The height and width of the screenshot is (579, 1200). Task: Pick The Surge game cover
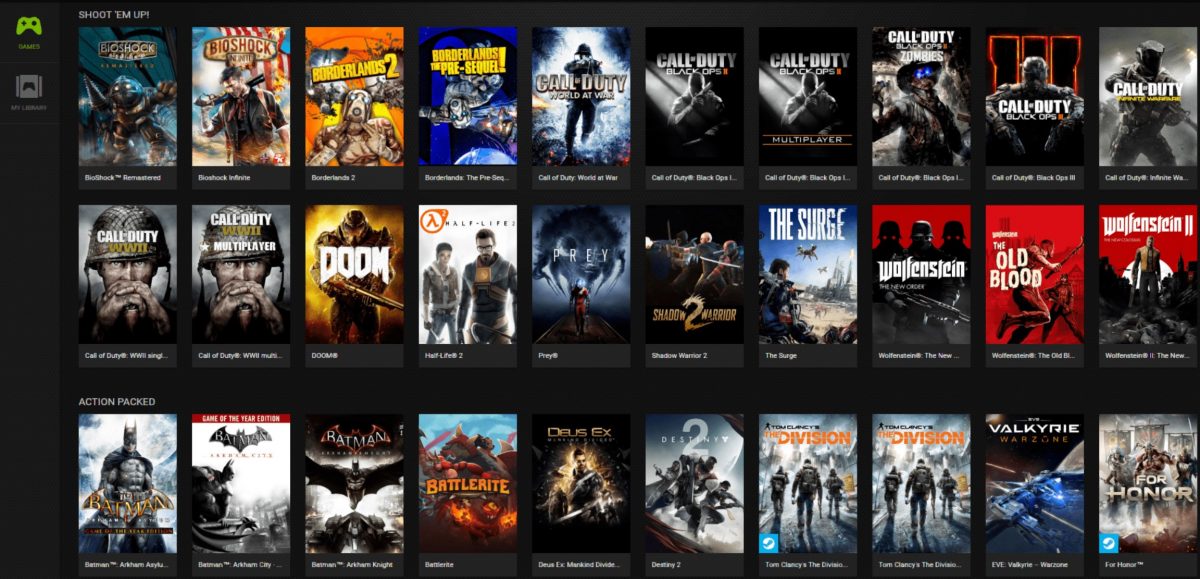click(x=808, y=274)
